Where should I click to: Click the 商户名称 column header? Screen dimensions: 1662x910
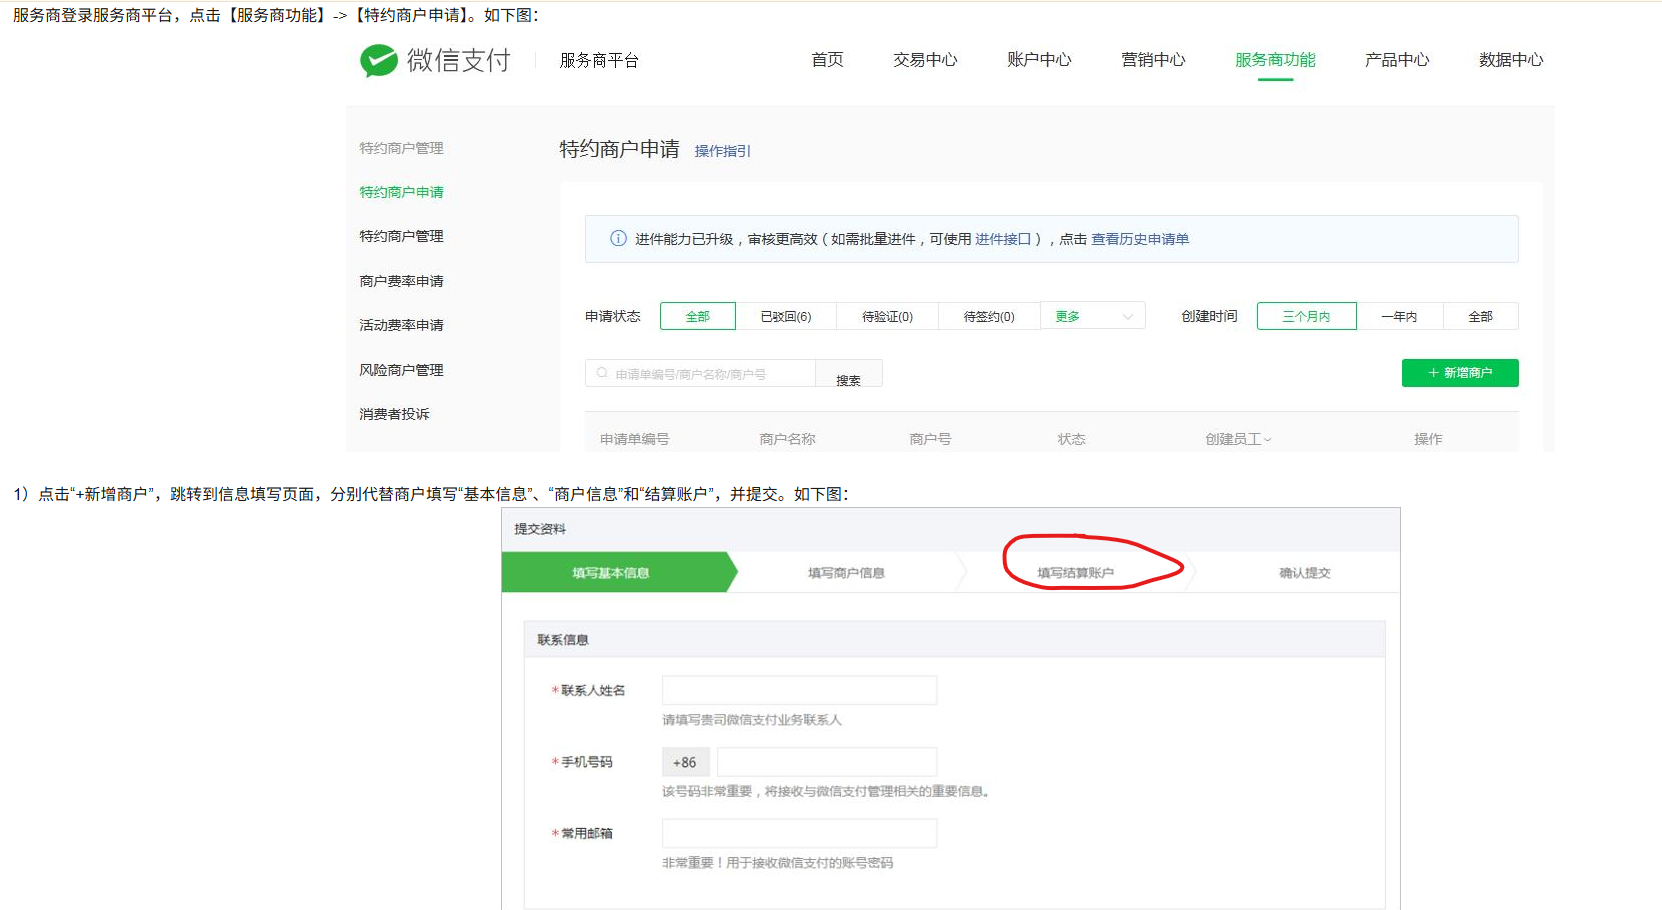[787, 439]
